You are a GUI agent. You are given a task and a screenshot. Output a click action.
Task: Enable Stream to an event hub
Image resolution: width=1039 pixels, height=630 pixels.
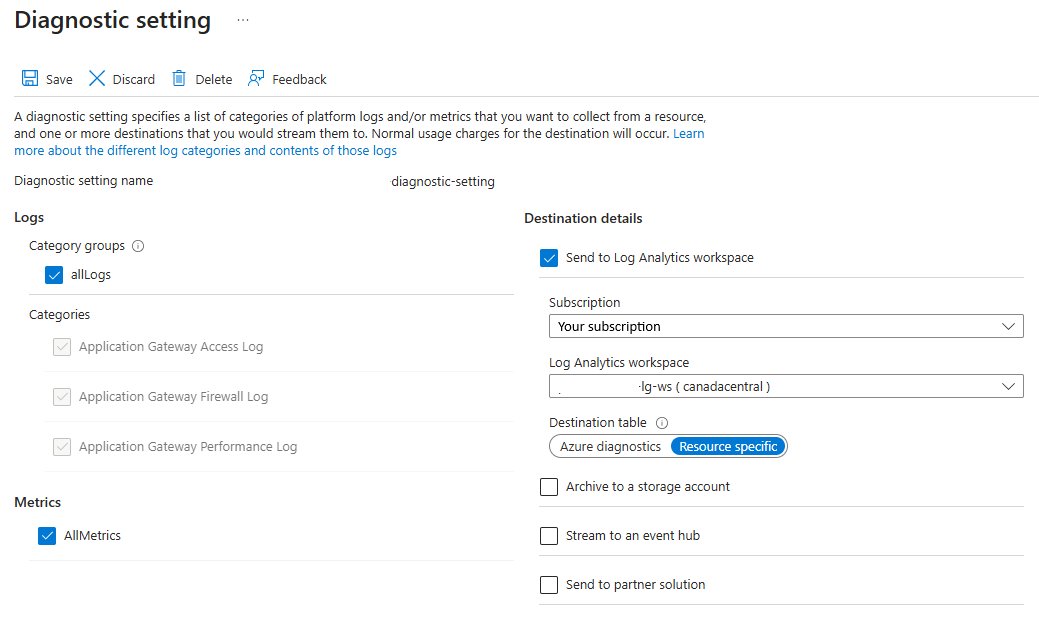click(x=549, y=536)
